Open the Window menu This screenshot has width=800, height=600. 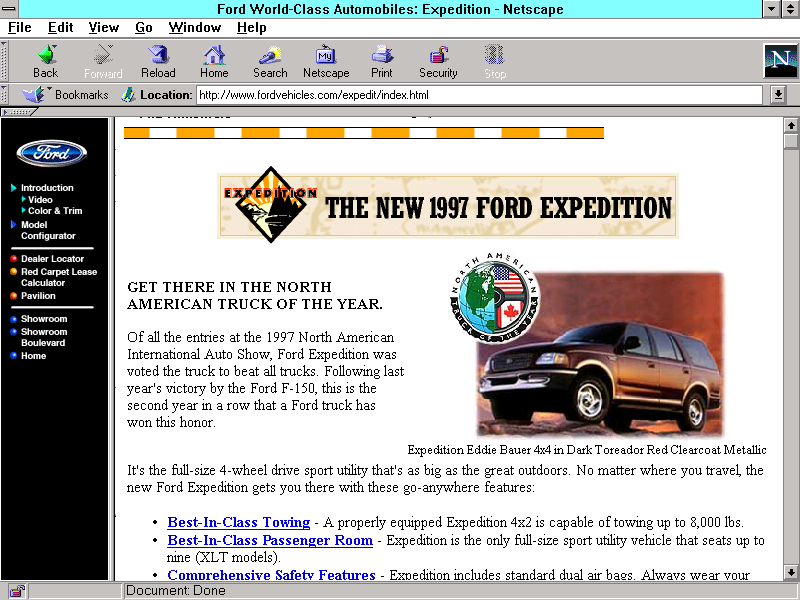pyautogui.click(x=195, y=28)
